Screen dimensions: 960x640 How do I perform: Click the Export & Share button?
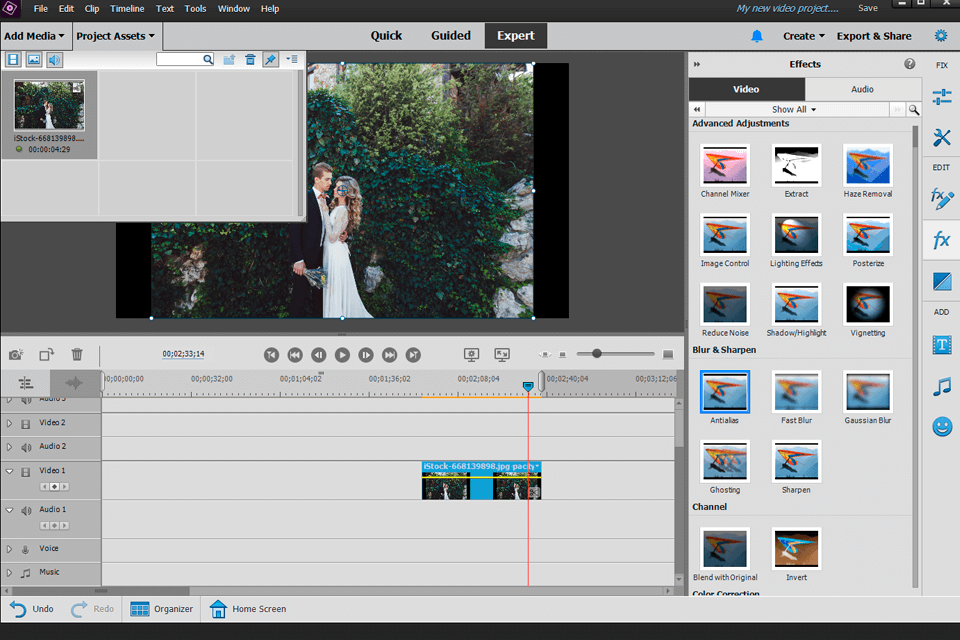tap(873, 36)
